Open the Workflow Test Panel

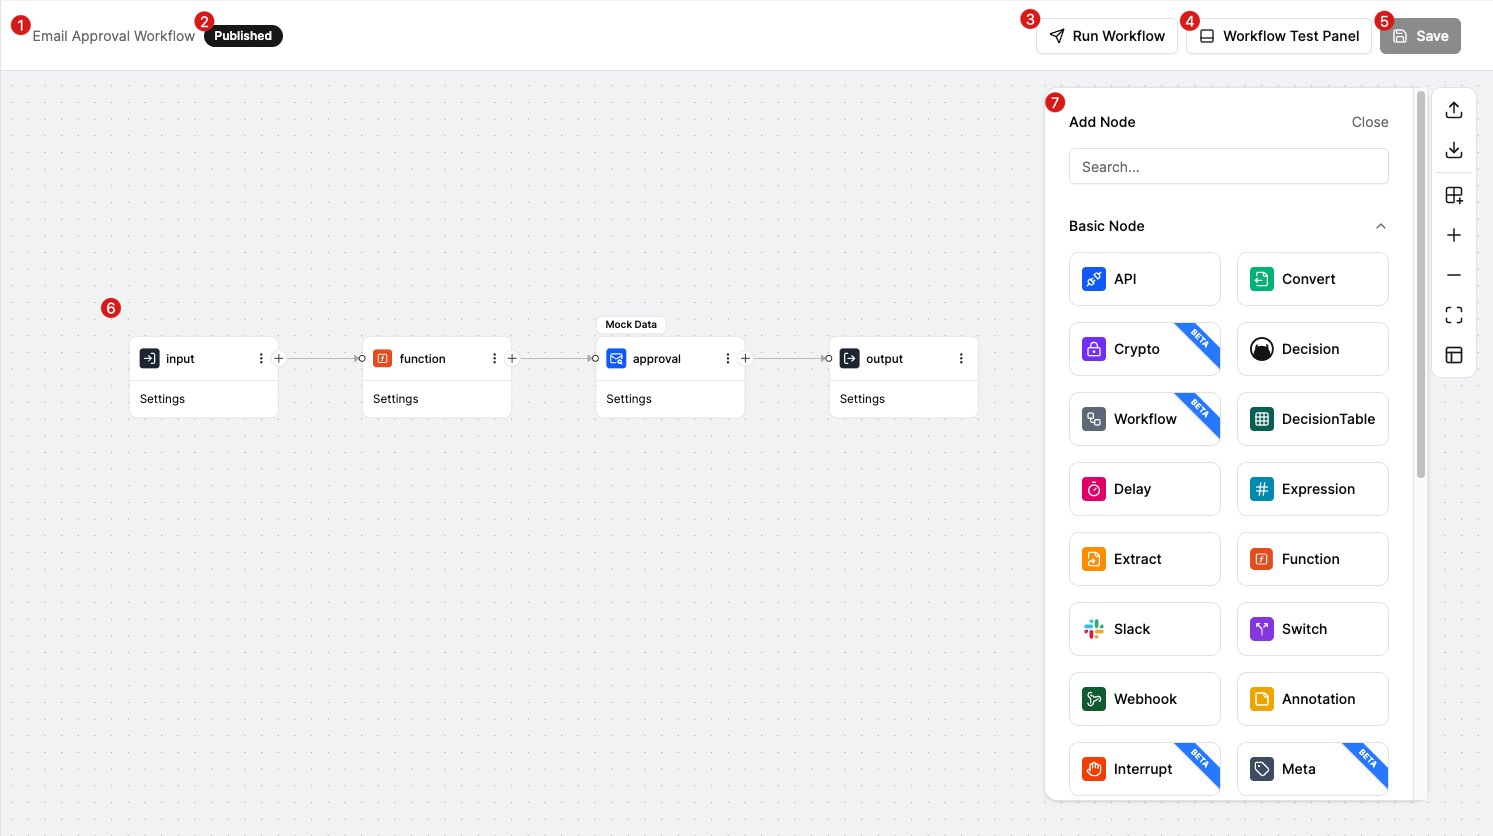click(x=1279, y=36)
